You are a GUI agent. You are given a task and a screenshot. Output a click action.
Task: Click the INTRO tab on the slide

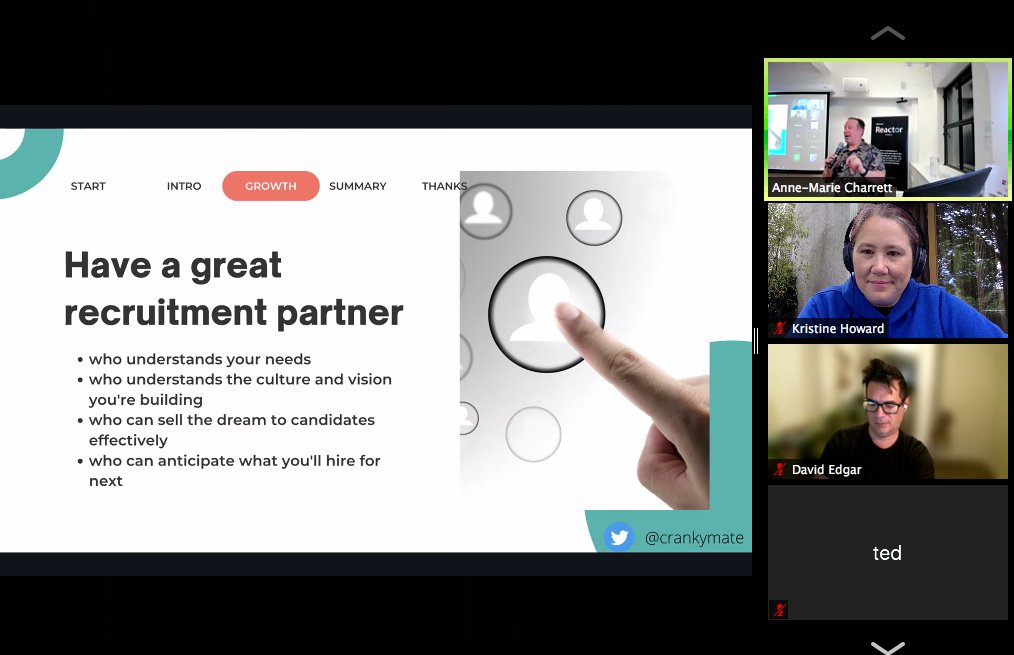184,186
